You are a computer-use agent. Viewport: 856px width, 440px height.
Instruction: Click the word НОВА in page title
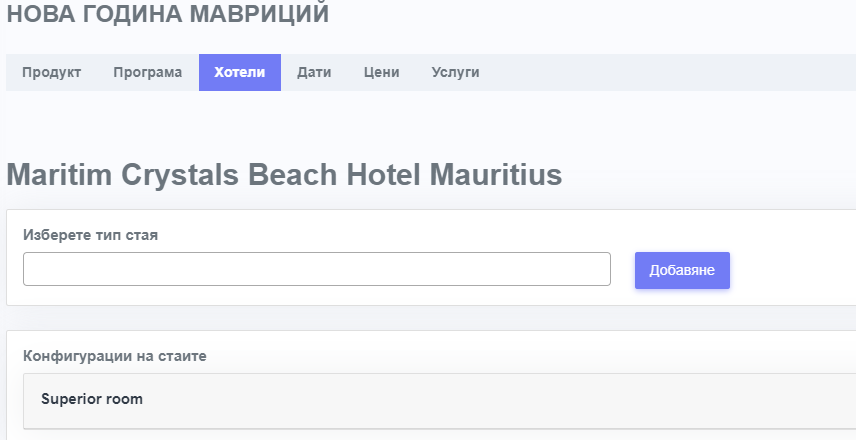(x=39, y=15)
